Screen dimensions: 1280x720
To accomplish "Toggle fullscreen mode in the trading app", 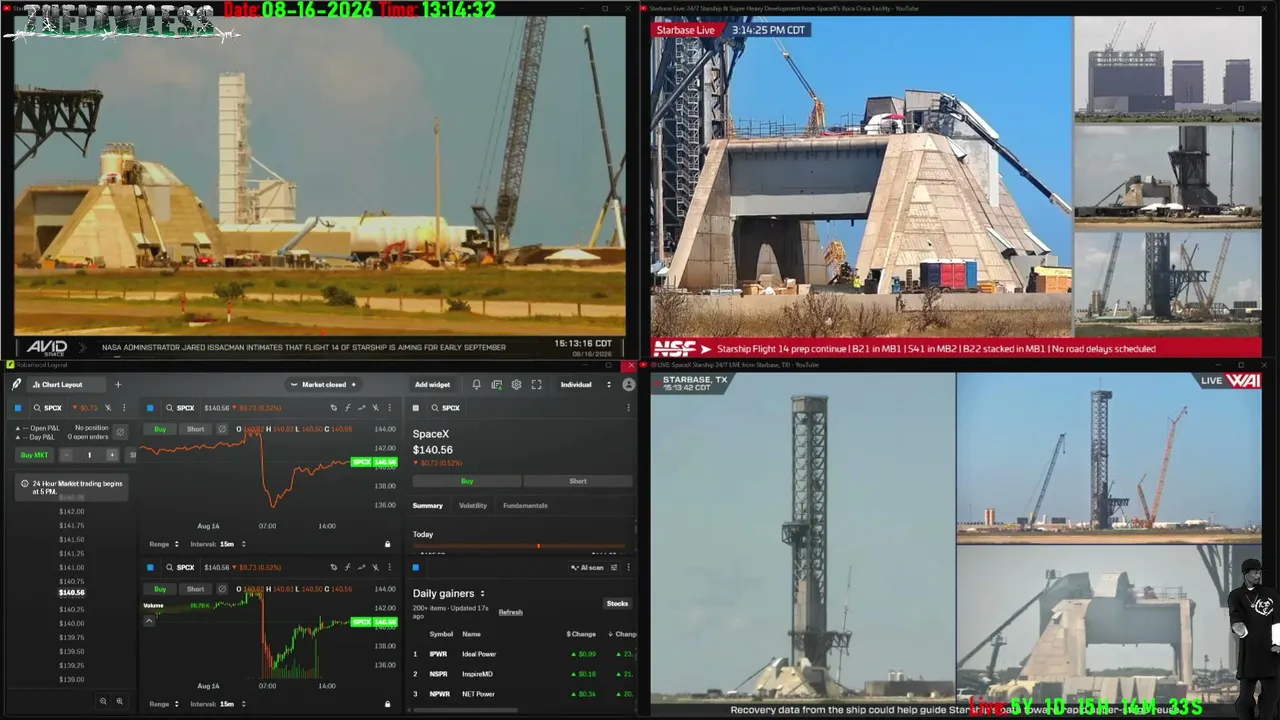I will (x=536, y=384).
